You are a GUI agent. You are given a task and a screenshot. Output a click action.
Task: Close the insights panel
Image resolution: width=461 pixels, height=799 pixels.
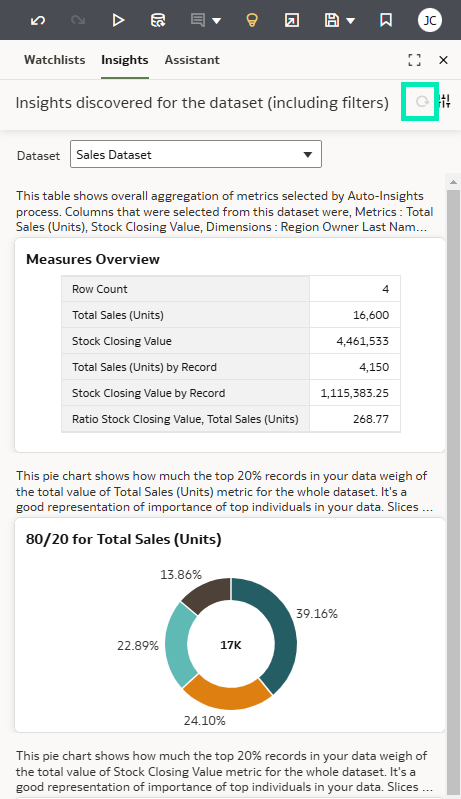[x=443, y=60]
